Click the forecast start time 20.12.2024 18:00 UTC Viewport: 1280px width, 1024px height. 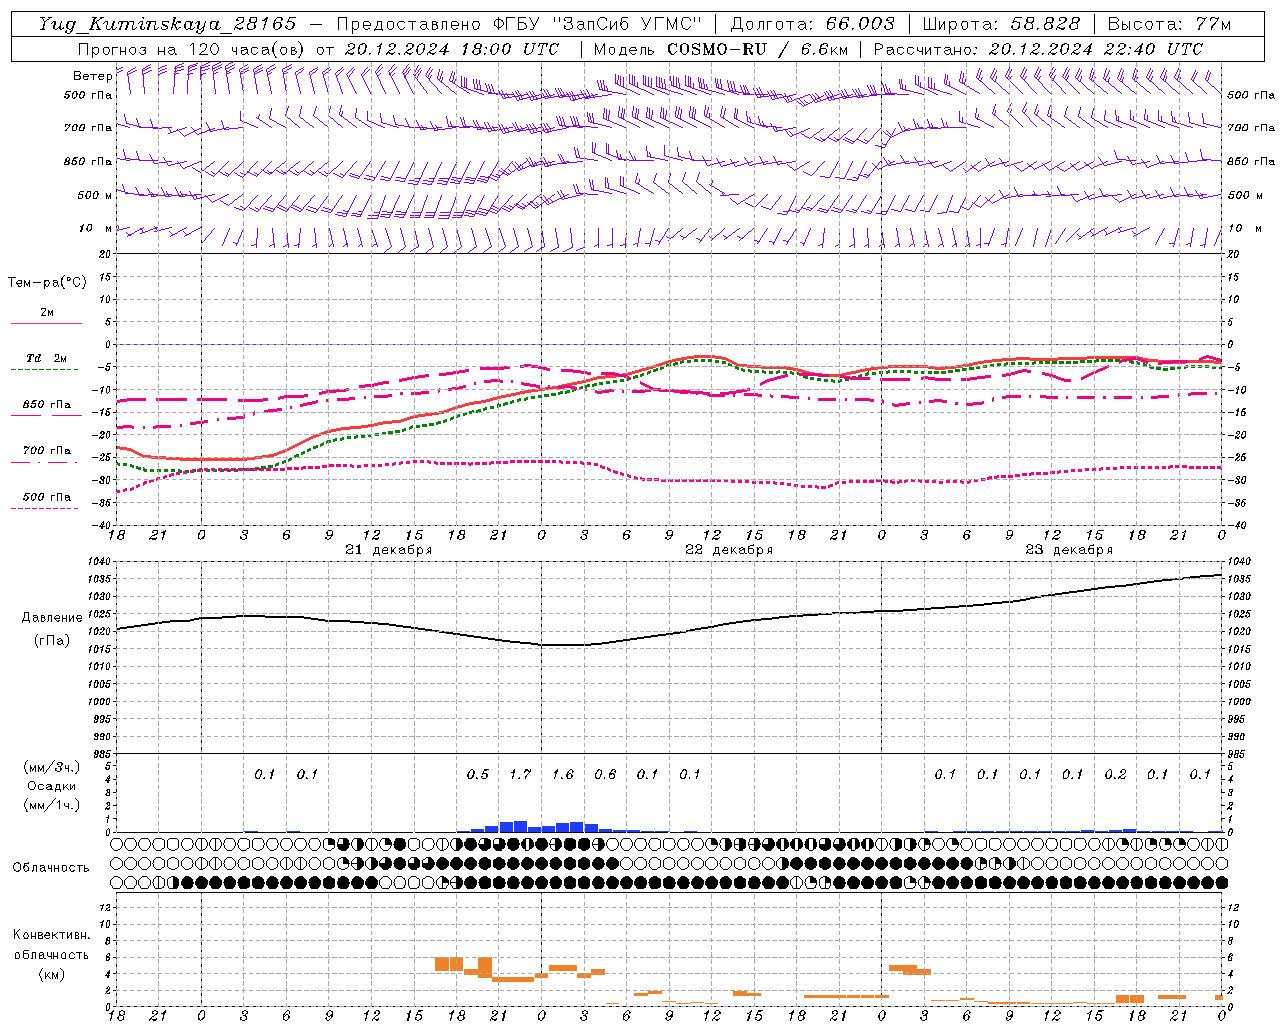pyautogui.click(x=452, y=49)
